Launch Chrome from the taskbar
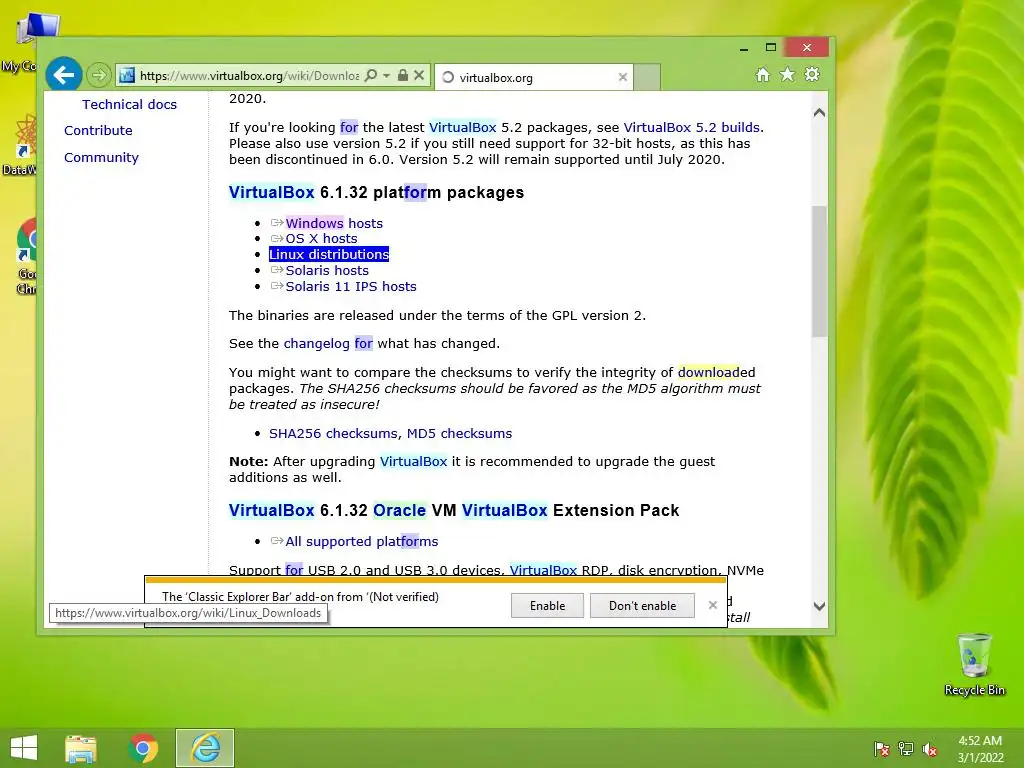The height and width of the screenshot is (768, 1024). pos(143,748)
